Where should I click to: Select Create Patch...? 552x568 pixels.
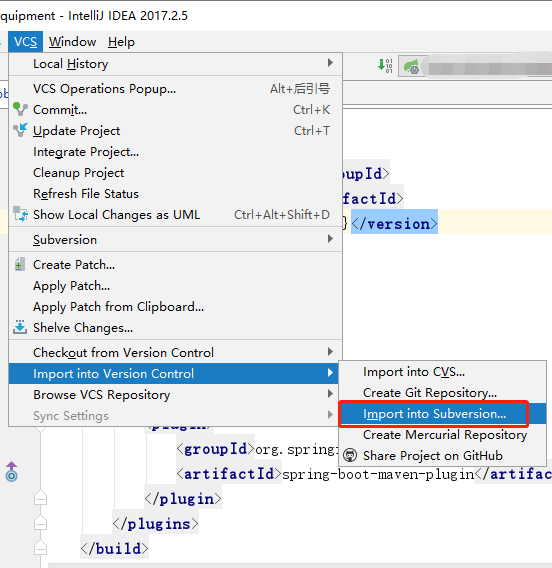176,265
